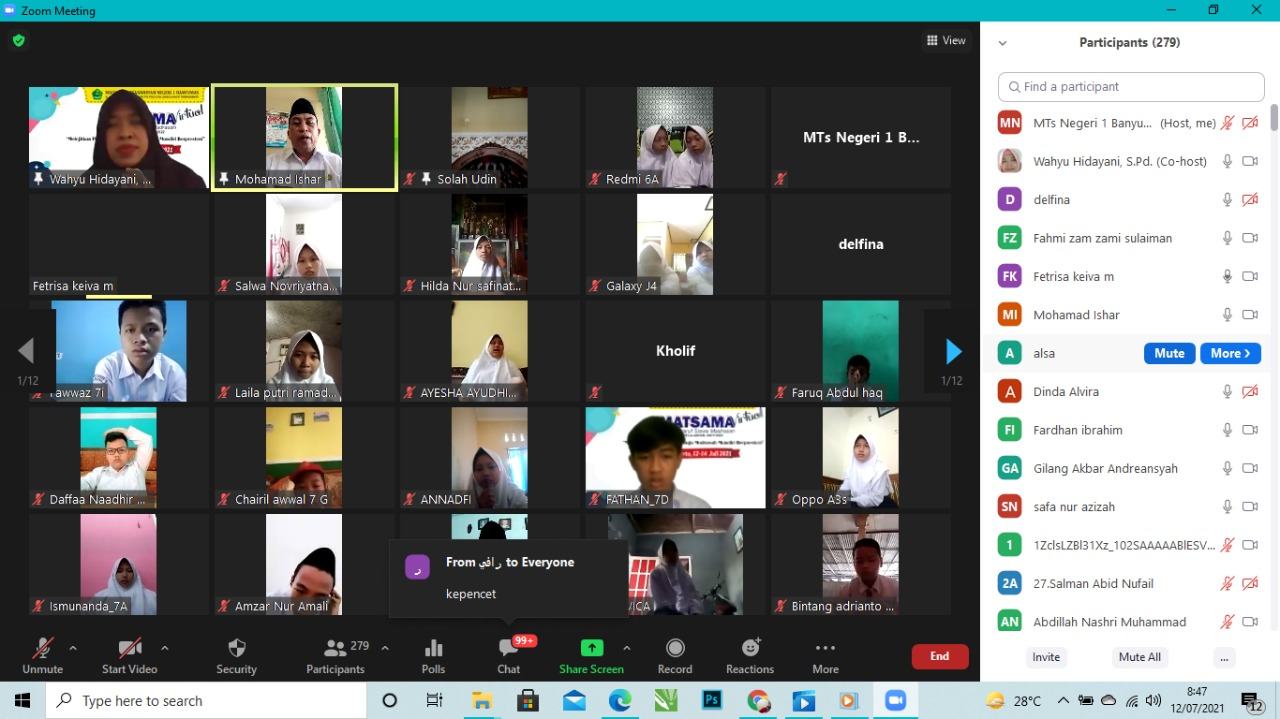Collapse Participants panel header chevron

(1002, 43)
